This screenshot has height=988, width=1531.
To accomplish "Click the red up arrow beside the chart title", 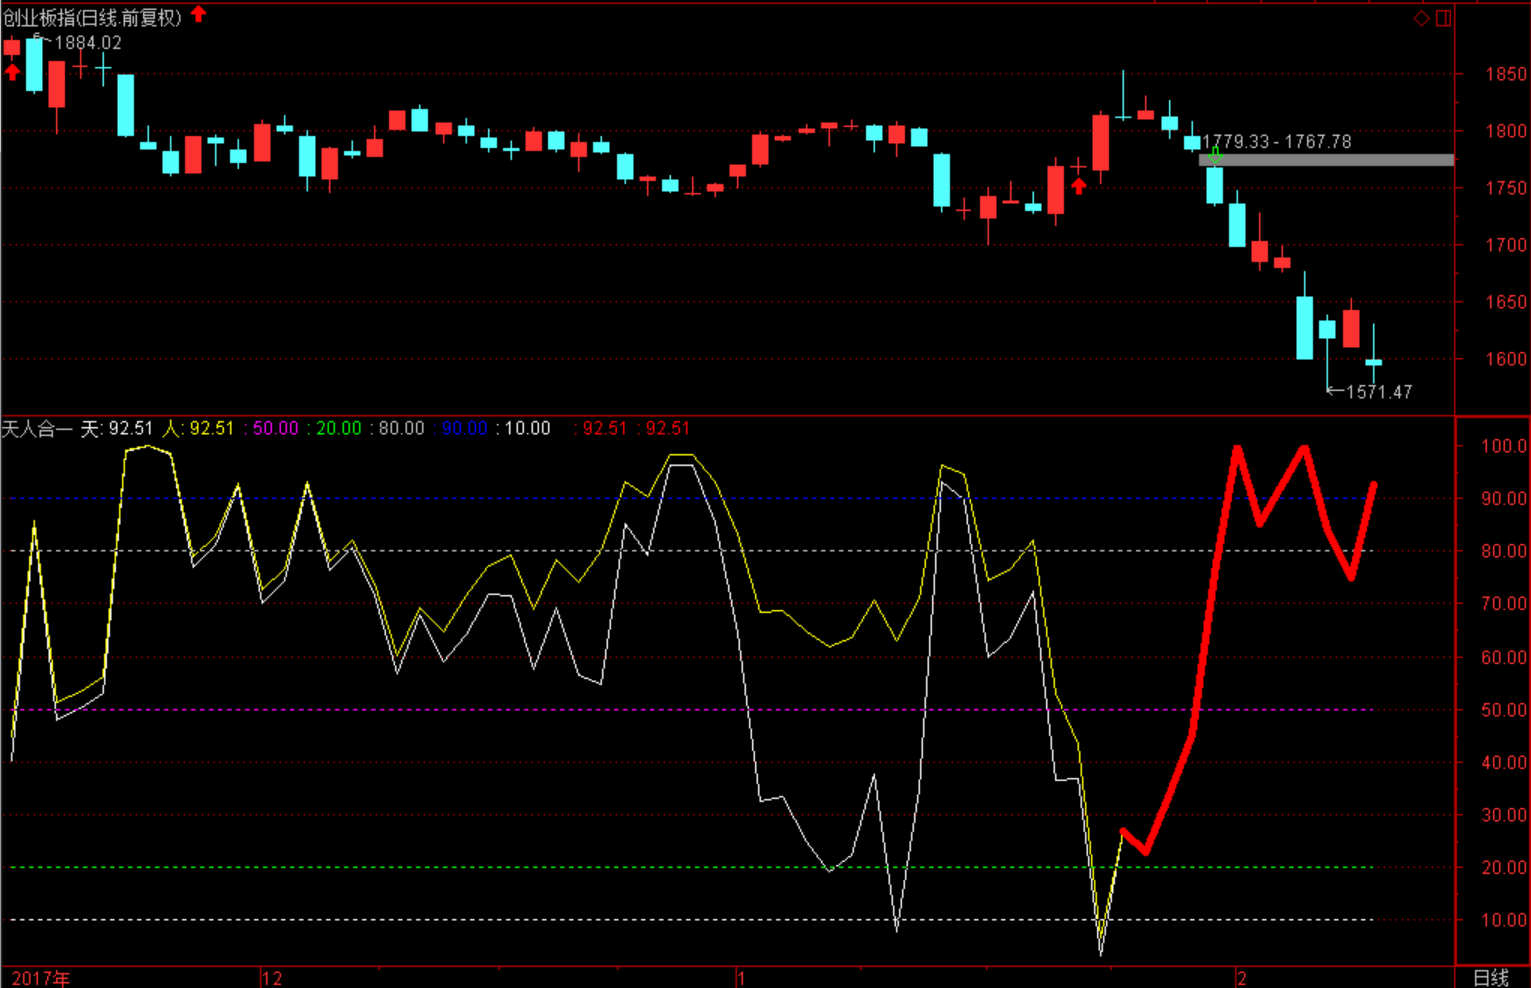I will [x=198, y=14].
